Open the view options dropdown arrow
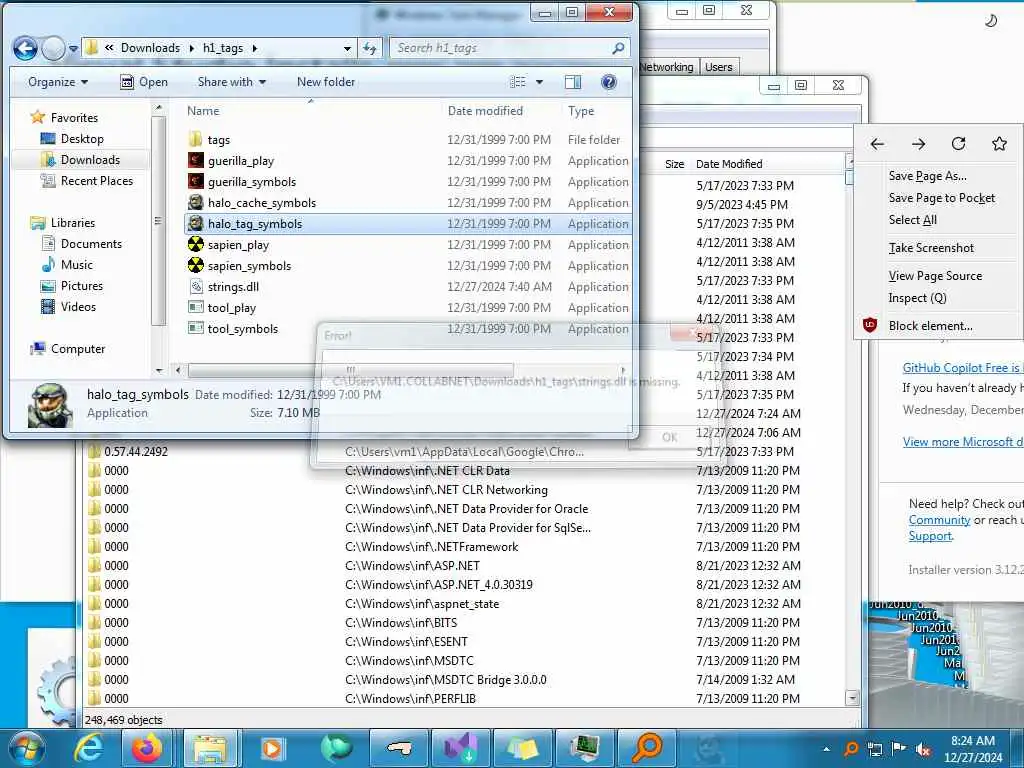The width and height of the screenshot is (1024, 768). pos(539,82)
